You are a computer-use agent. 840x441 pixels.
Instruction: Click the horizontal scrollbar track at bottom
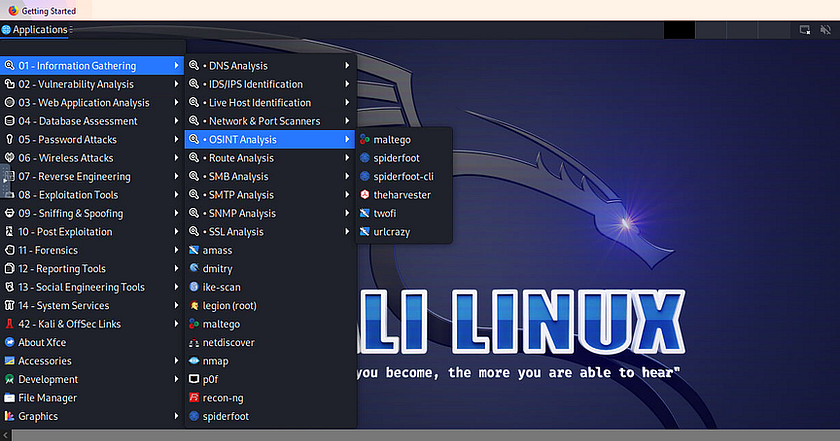coord(426,435)
